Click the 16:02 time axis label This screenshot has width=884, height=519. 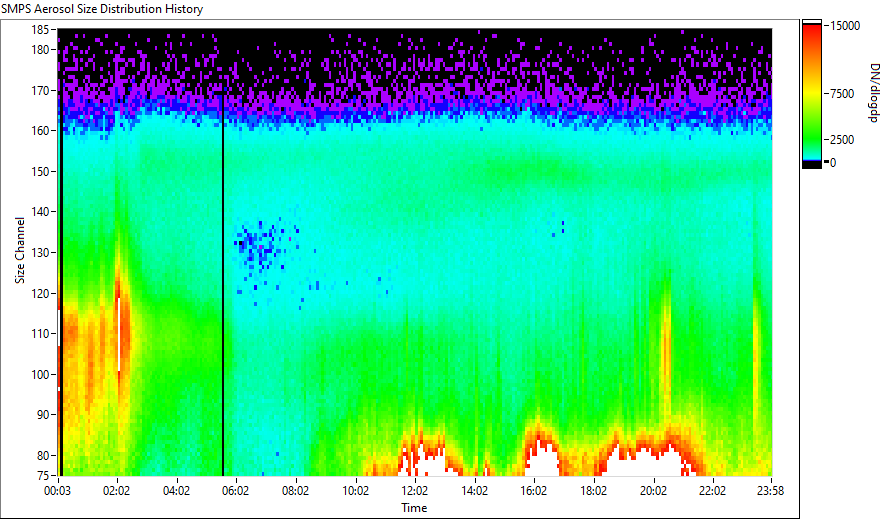click(533, 491)
